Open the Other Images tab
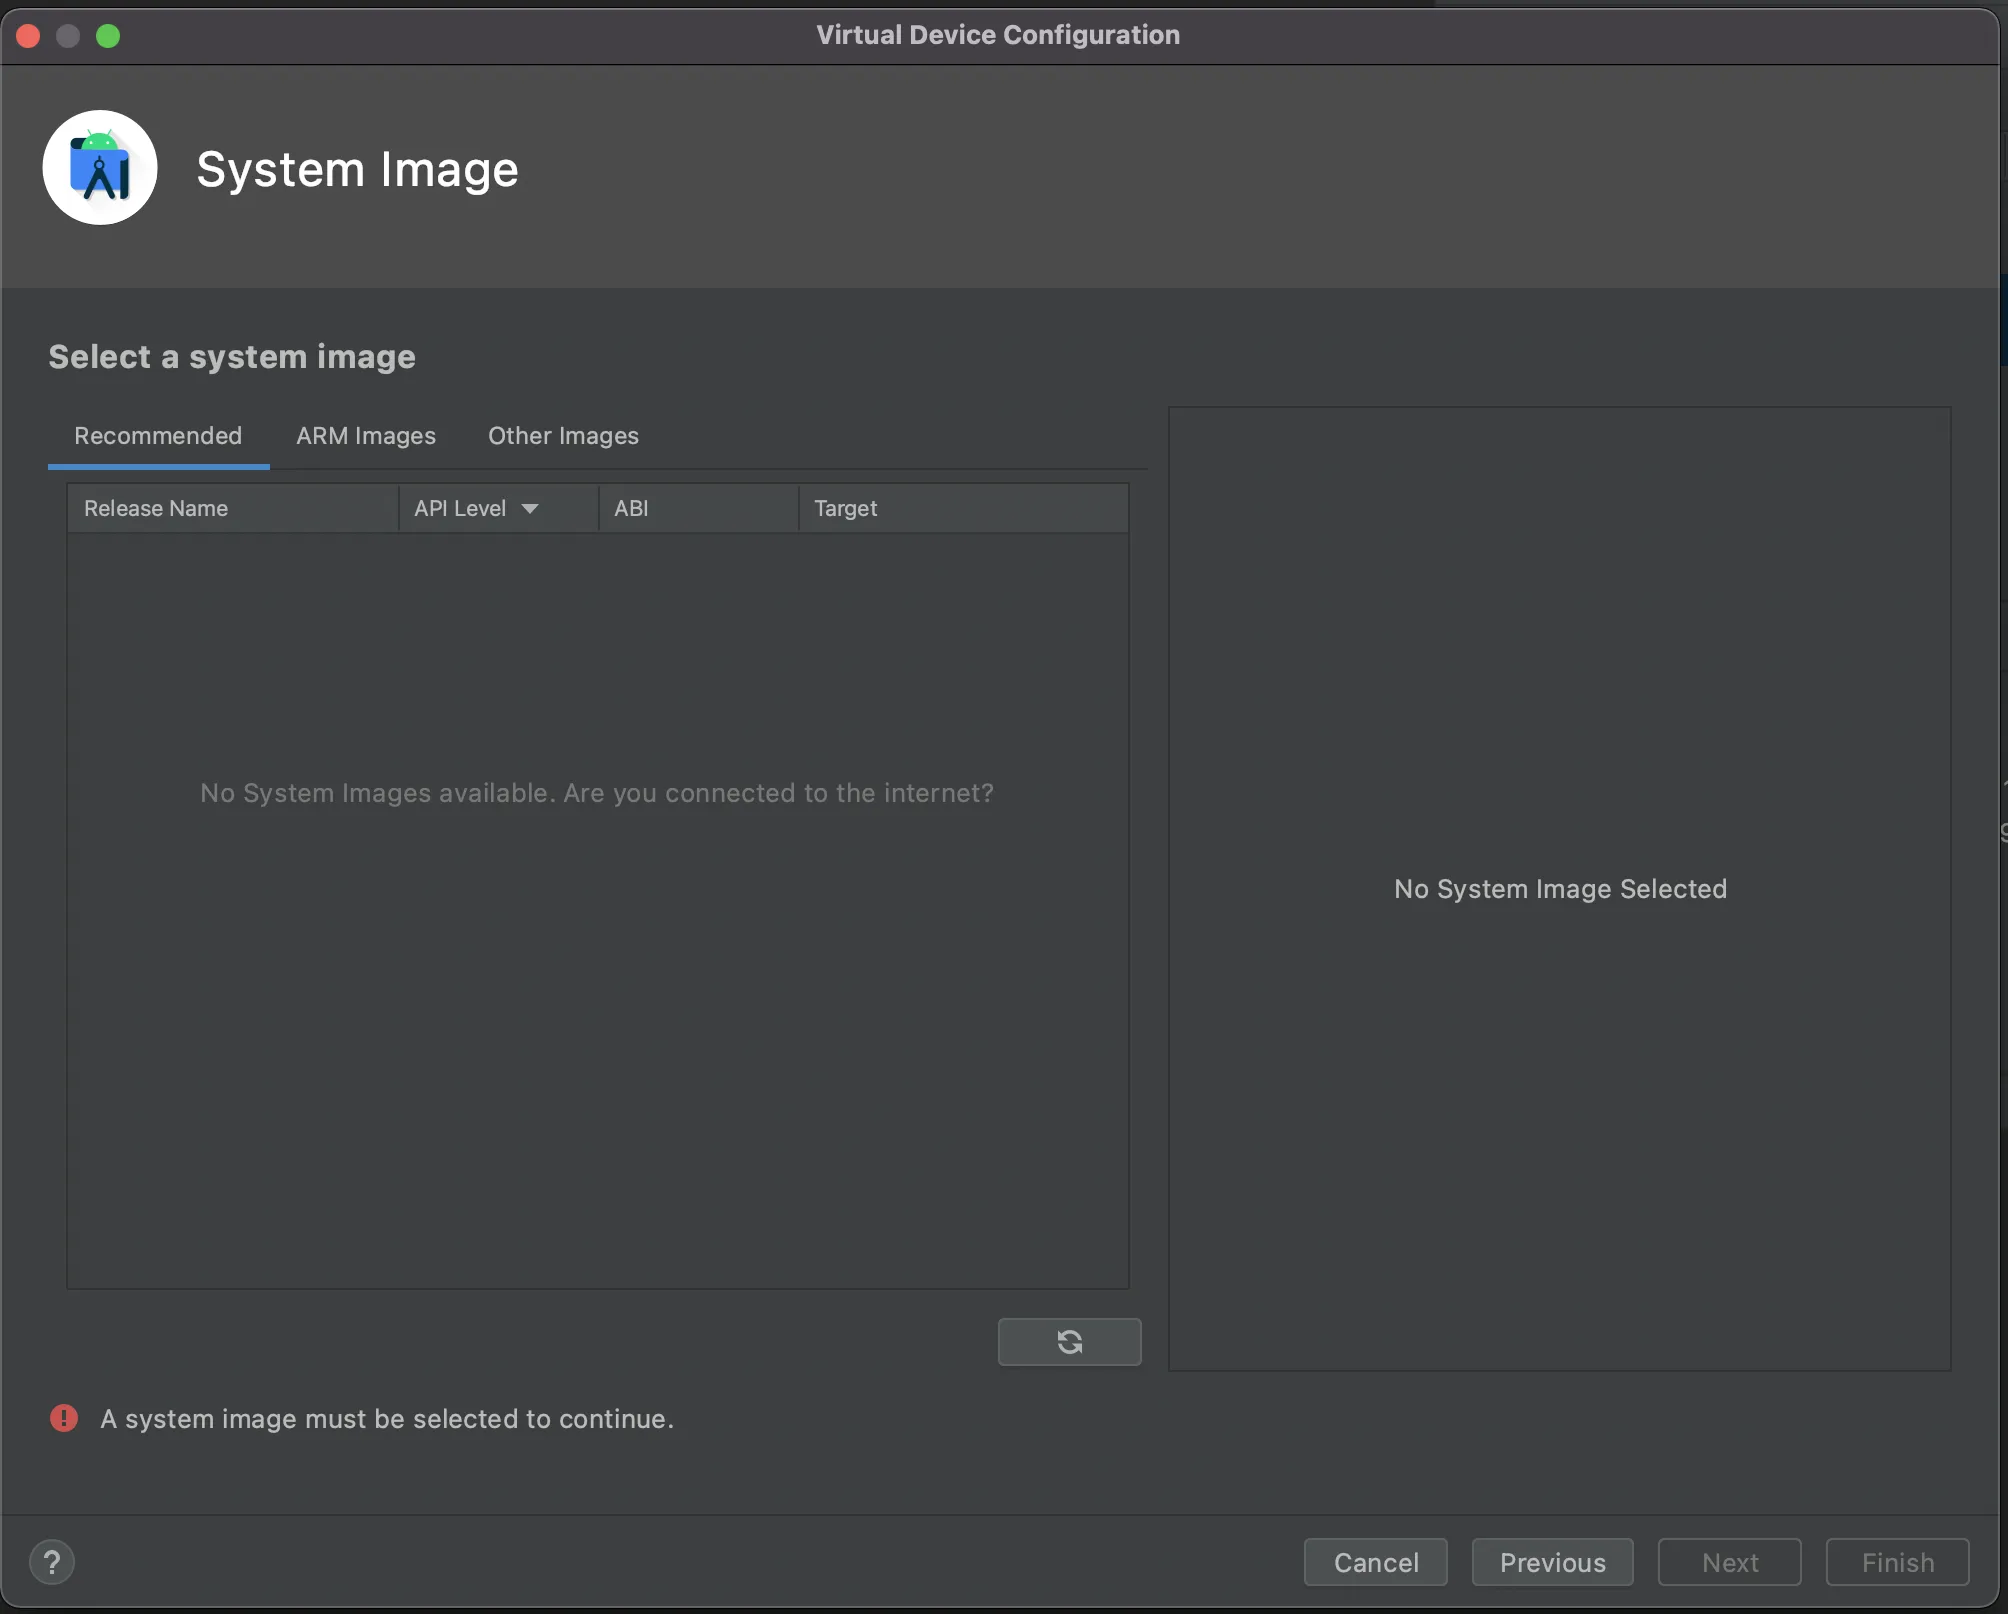Screen dimensions: 2008x1614 (563, 436)
